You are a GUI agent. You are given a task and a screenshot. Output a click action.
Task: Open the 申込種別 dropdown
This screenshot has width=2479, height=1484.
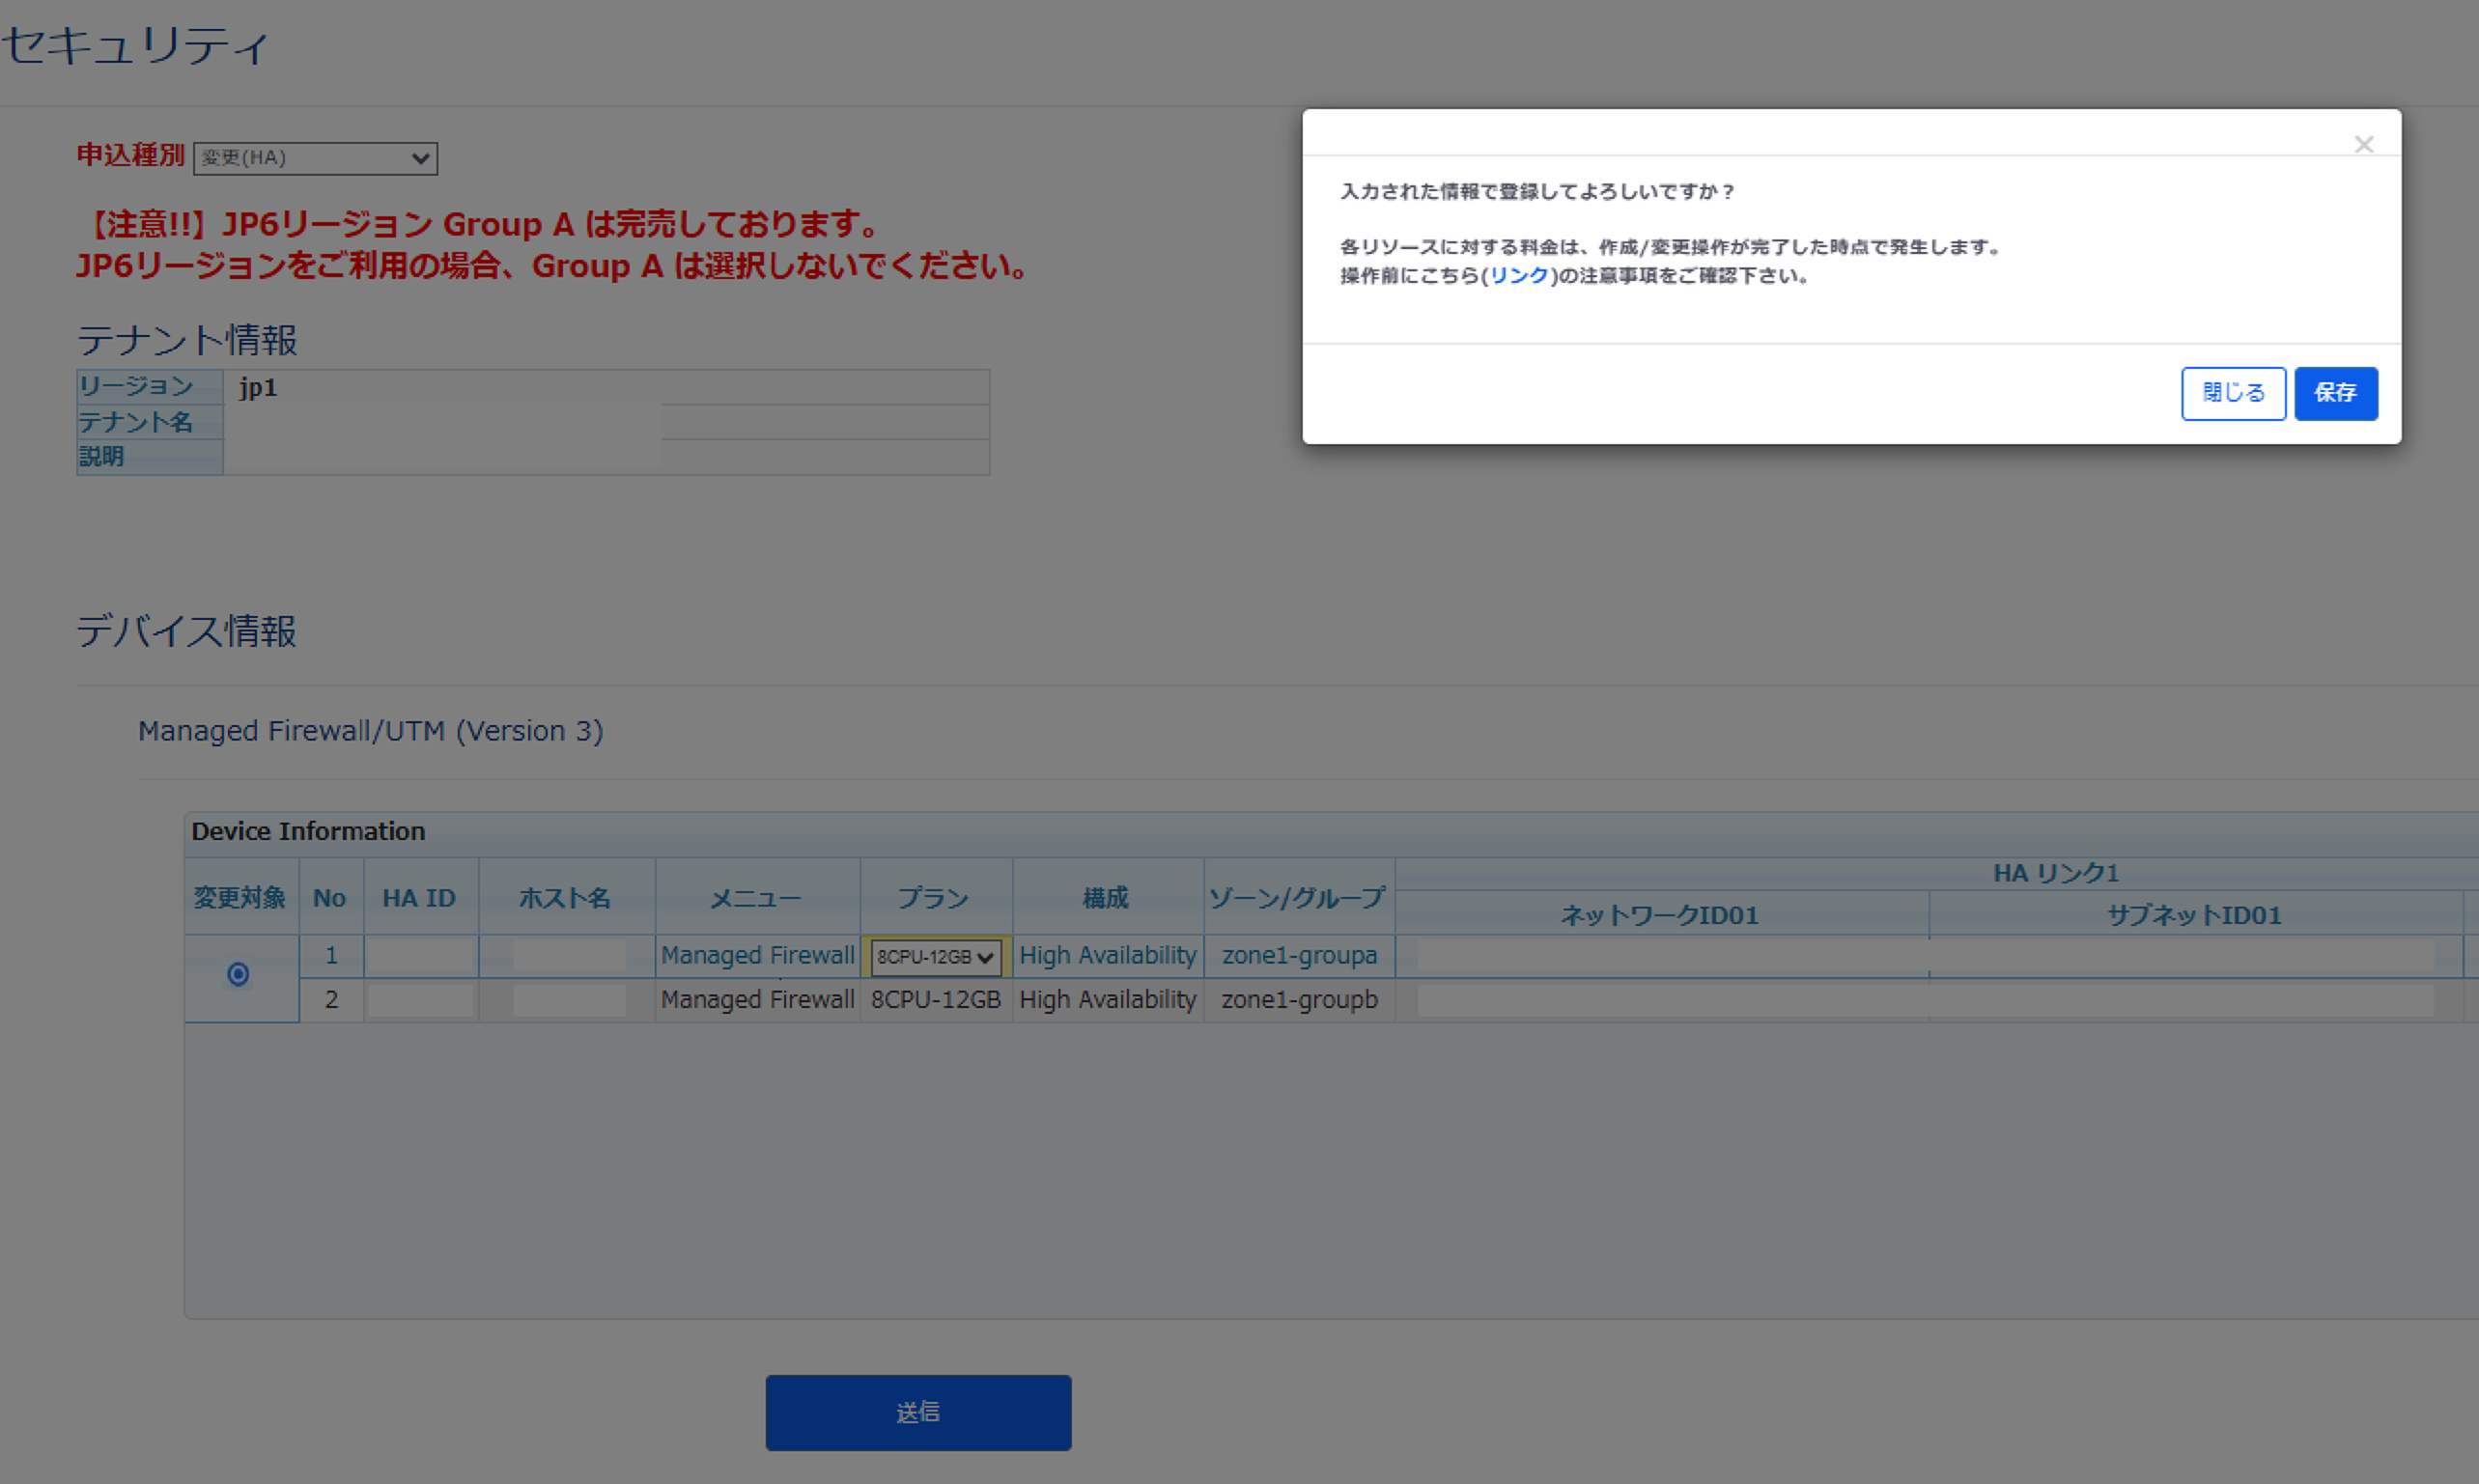pos(315,158)
